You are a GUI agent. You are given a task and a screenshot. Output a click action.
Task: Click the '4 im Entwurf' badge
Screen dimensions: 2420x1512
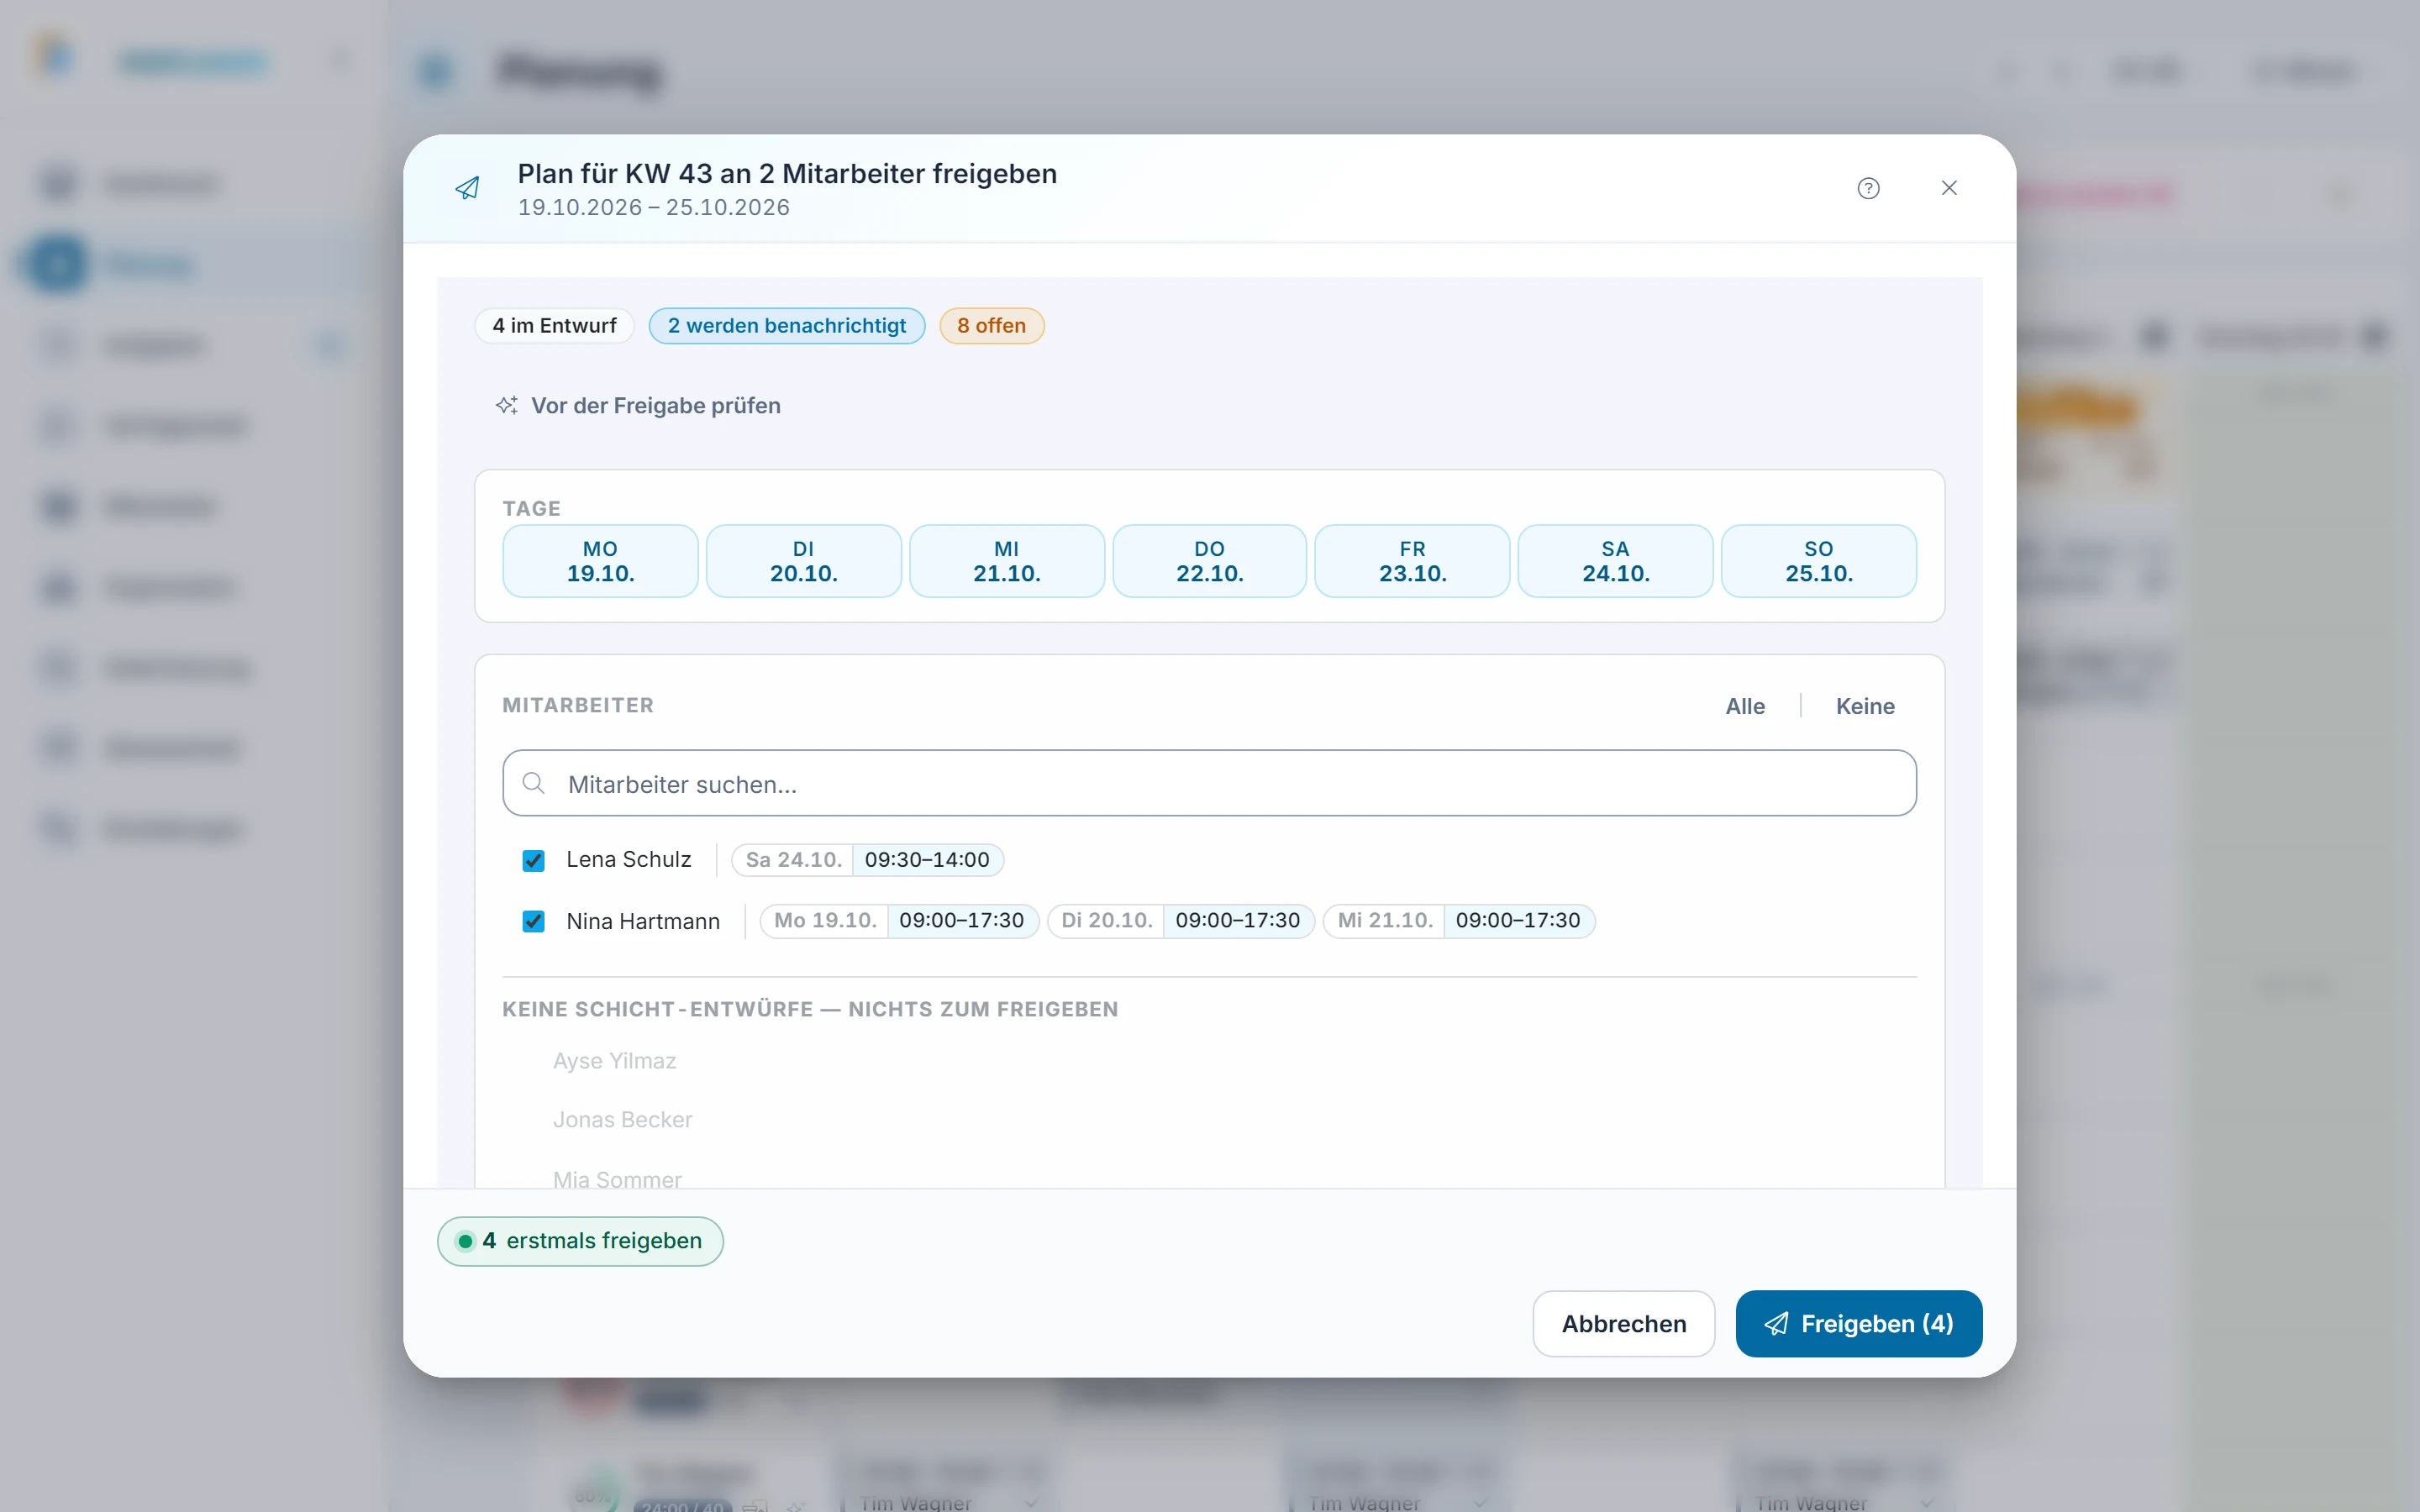(x=554, y=326)
